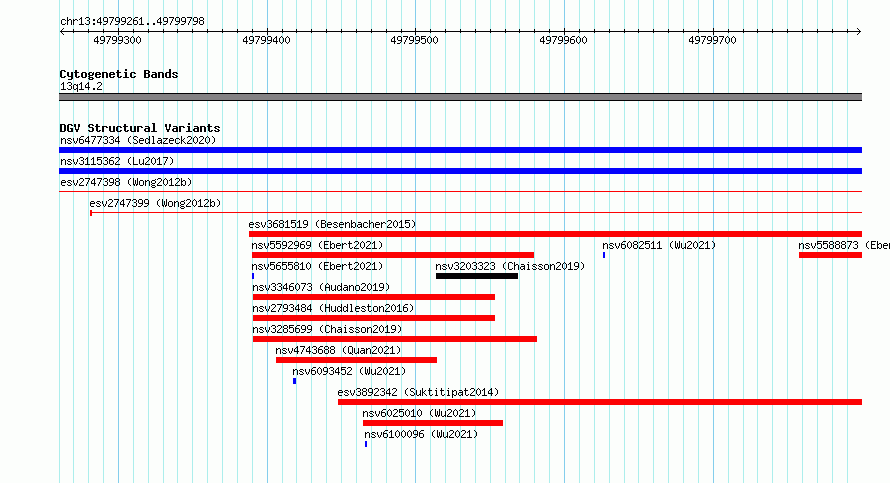
Task: Click the Cytogenetic Bands track title
Action: pos(119,74)
